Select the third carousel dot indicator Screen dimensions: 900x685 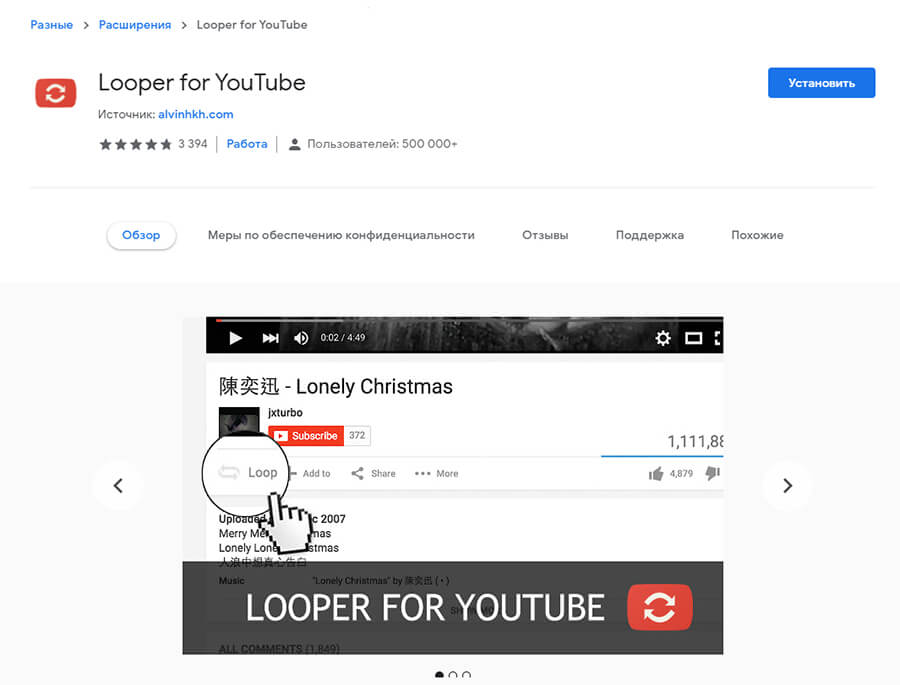pos(466,675)
